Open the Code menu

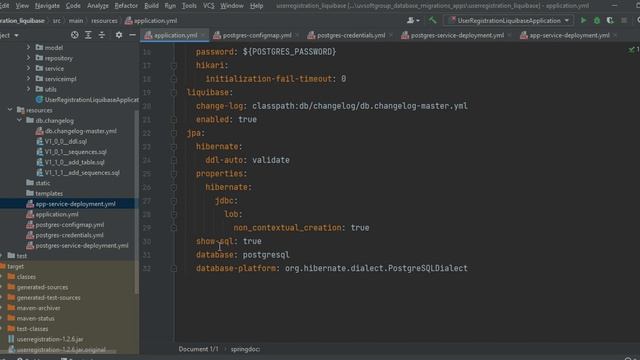tap(73, 6)
